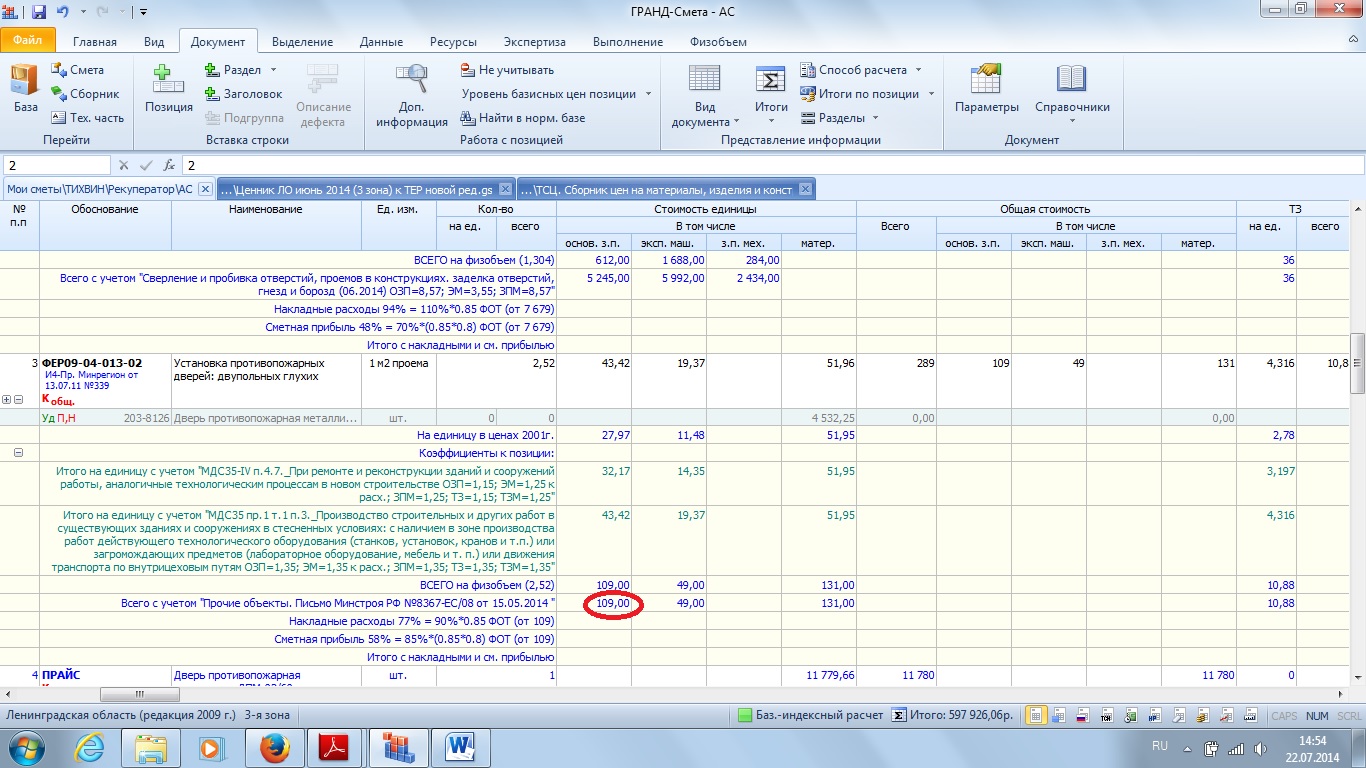Open the Экспертиза ribbon tab
Screen dimensions: 1366x768
[x=534, y=42]
